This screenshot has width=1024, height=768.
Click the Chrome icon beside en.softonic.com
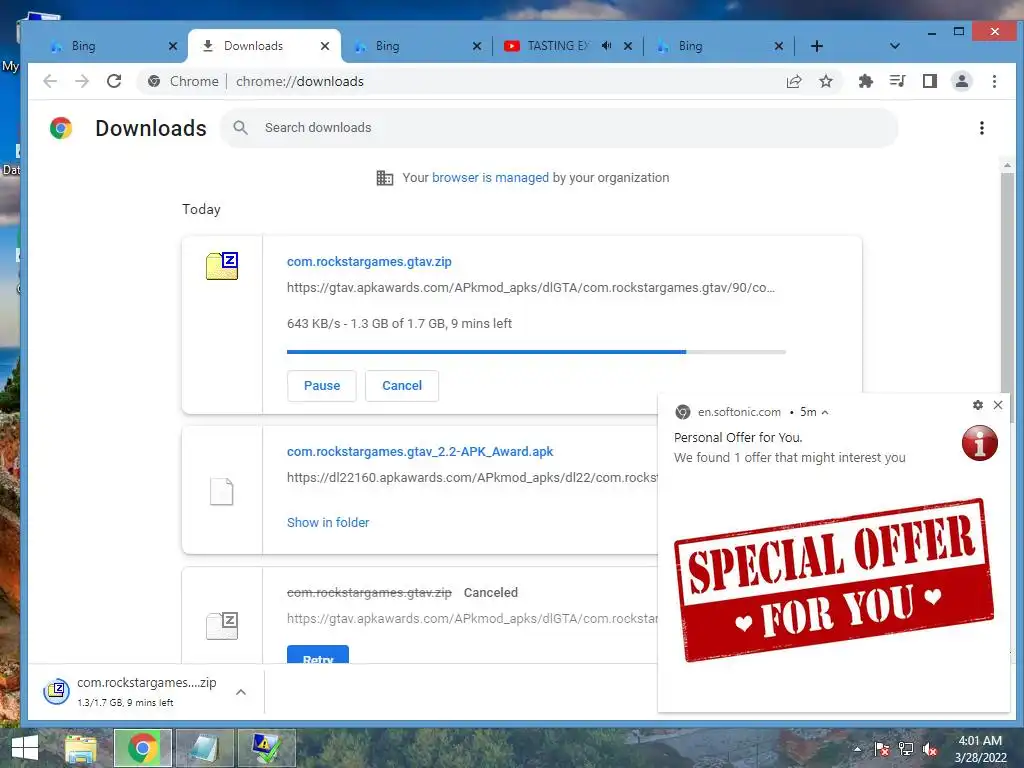683,412
